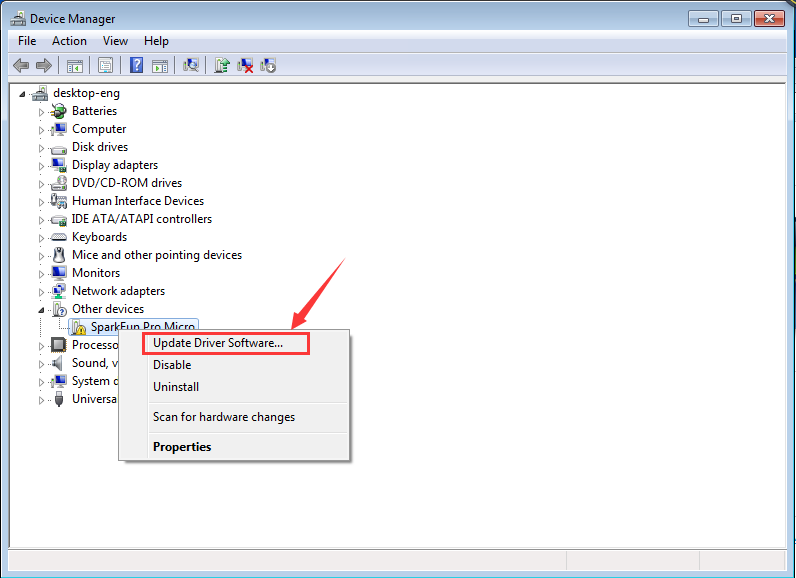Maximize the Device Manager window
Image resolution: width=796 pixels, height=578 pixels.
(x=736, y=19)
